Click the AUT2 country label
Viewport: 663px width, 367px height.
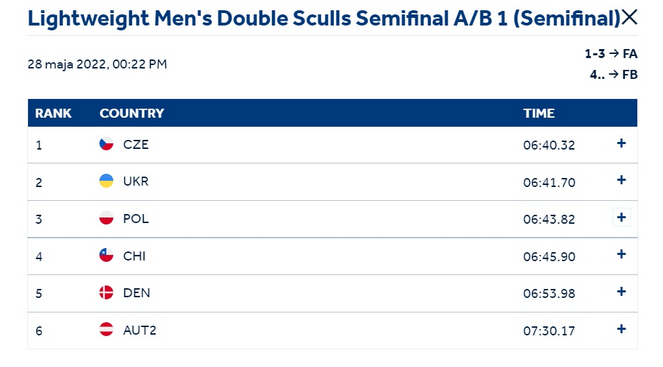pyautogui.click(x=140, y=330)
